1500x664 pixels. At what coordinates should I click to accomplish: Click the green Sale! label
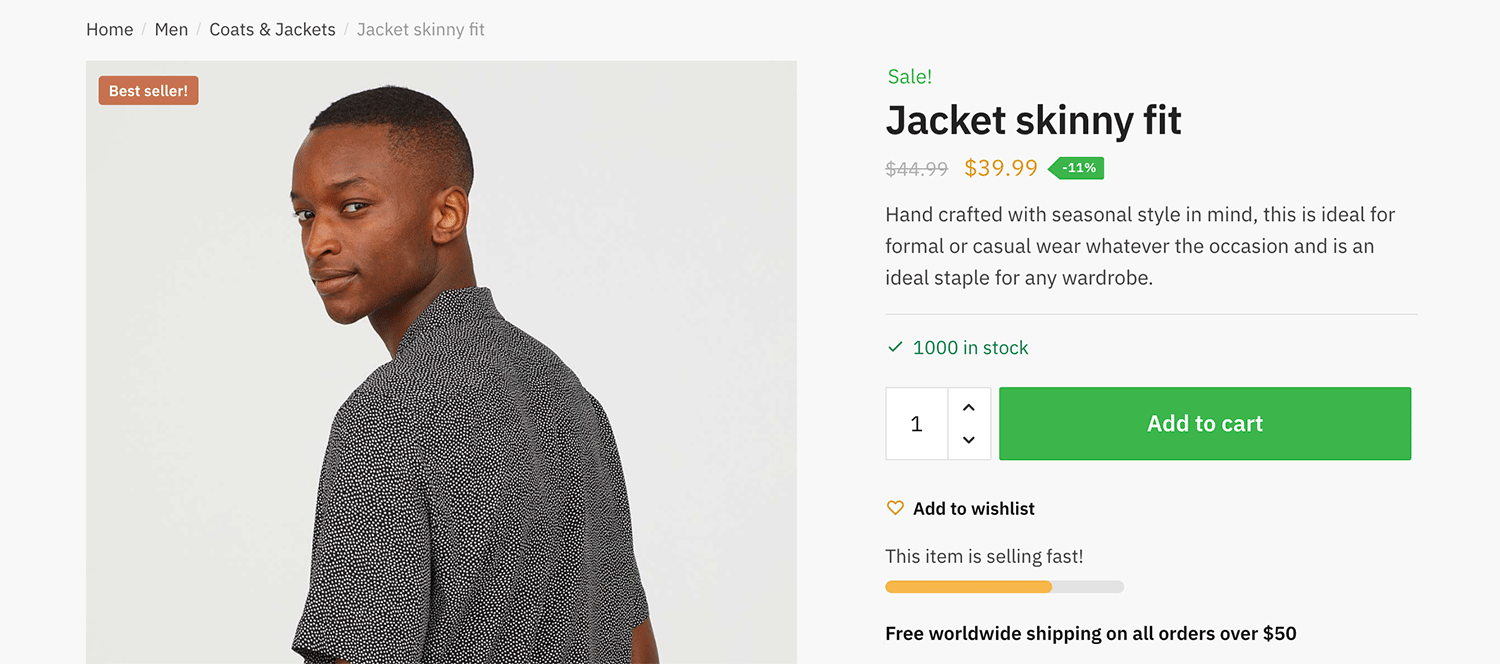click(x=909, y=76)
